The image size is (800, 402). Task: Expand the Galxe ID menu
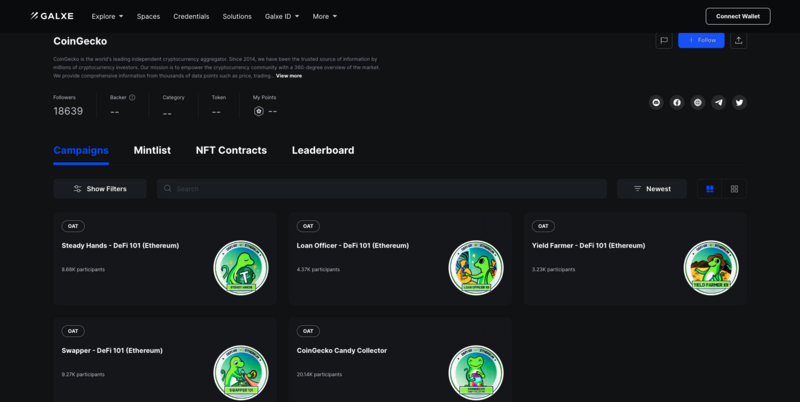pos(282,16)
